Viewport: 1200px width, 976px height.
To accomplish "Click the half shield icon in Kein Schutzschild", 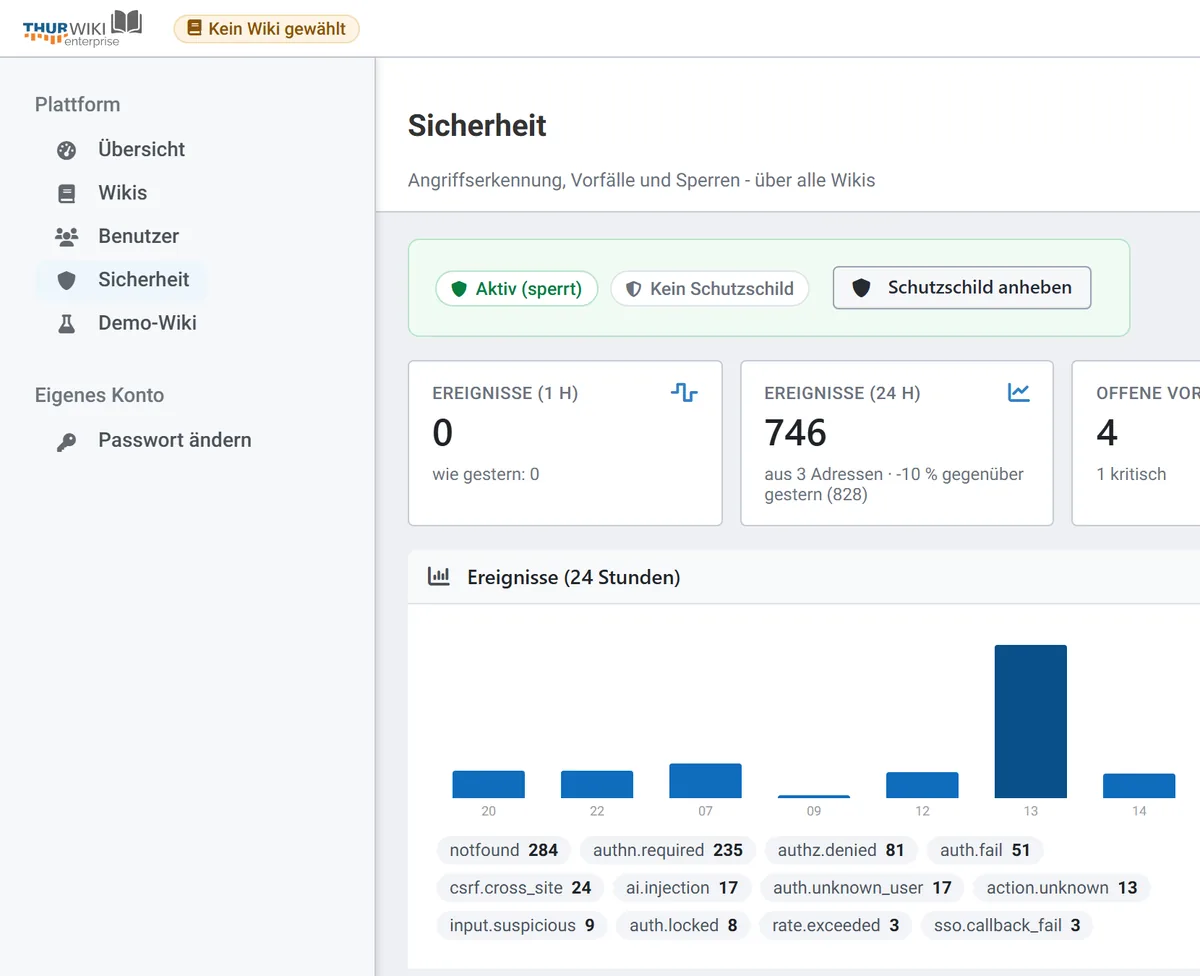I will (x=633, y=289).
